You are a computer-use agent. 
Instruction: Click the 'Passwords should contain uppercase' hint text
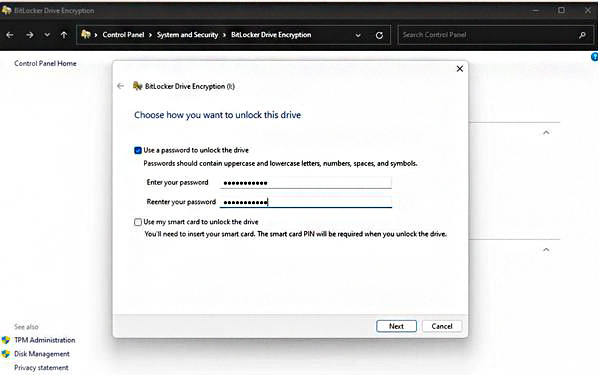[280, 163]
